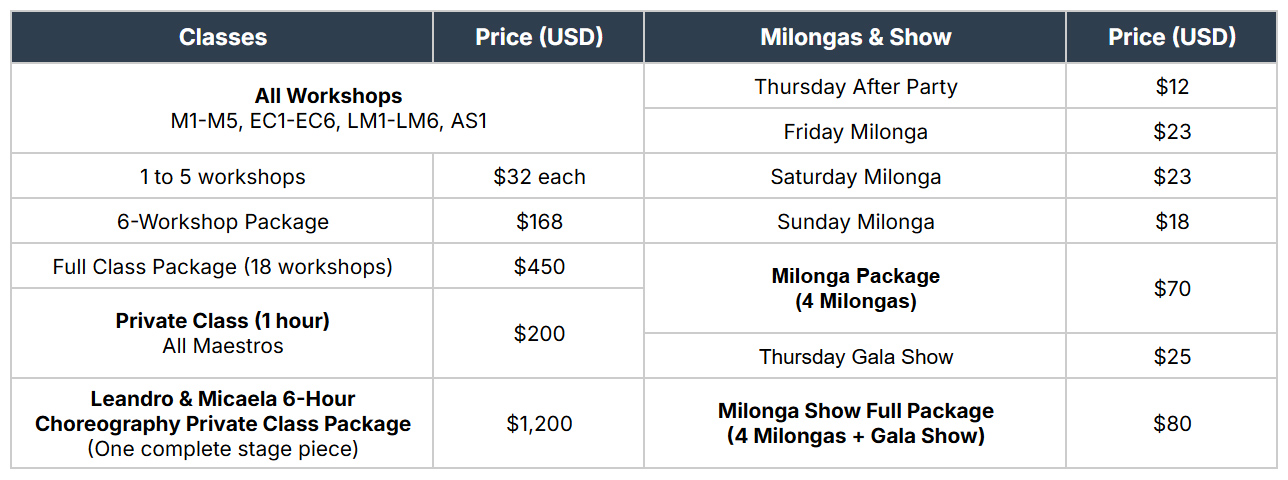Select the $1,200 price cell
The image size is (1288, 480).
click(x=539, y=423)
